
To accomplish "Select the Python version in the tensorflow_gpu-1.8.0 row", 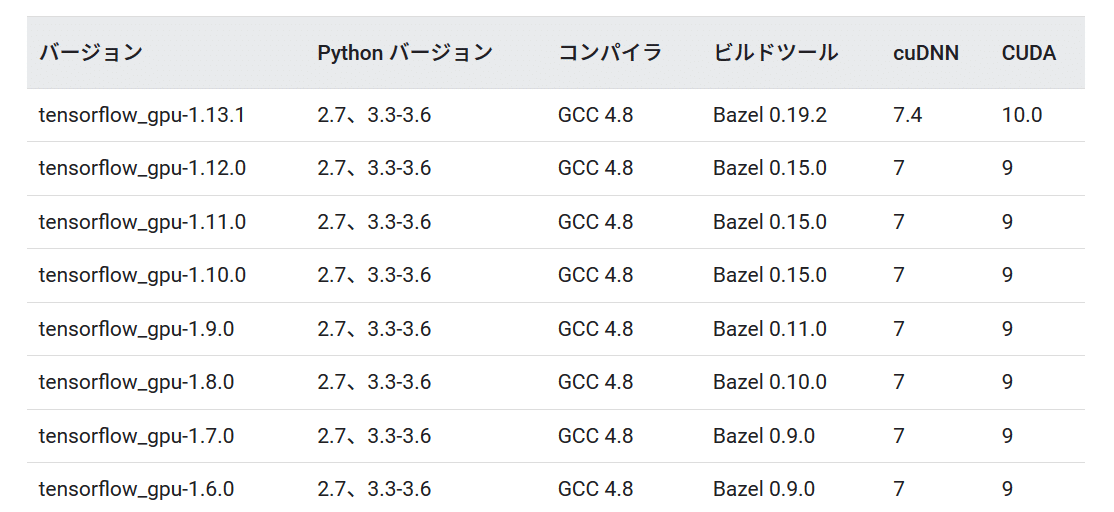I will click(x=374, y=382).
